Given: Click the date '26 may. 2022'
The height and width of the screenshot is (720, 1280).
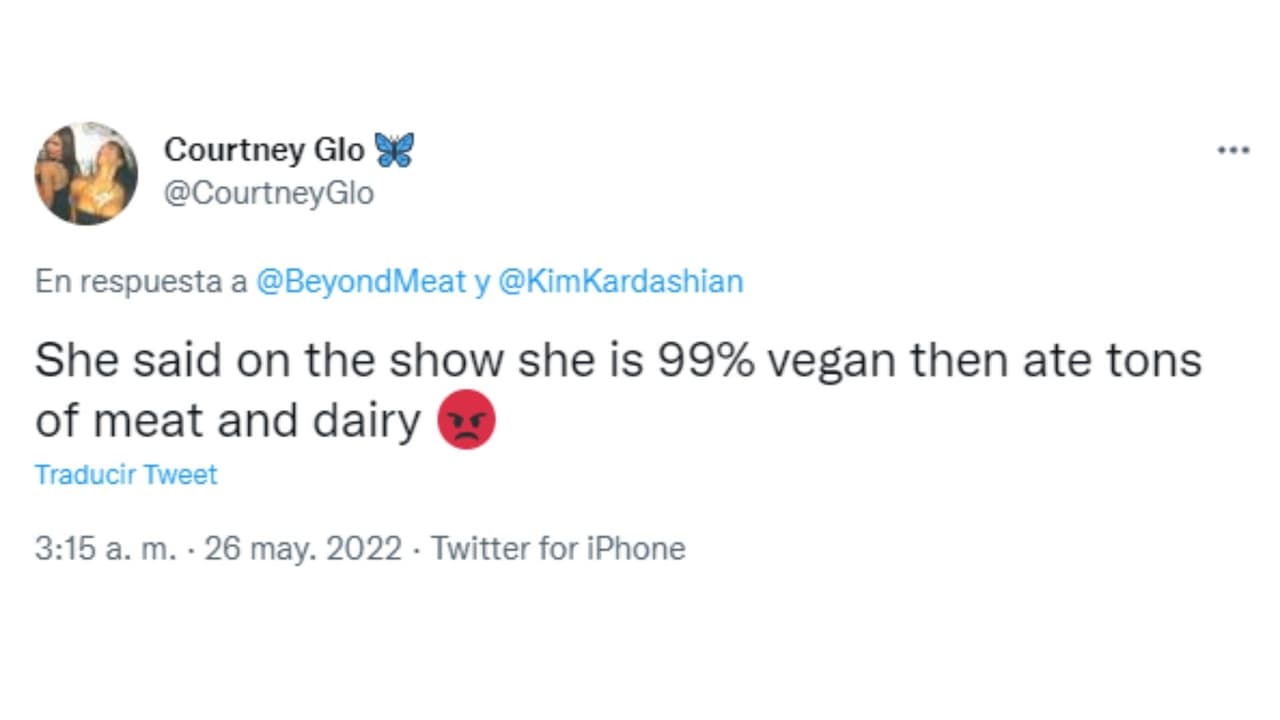Looking at the screenshot, I should click(303, 548).
